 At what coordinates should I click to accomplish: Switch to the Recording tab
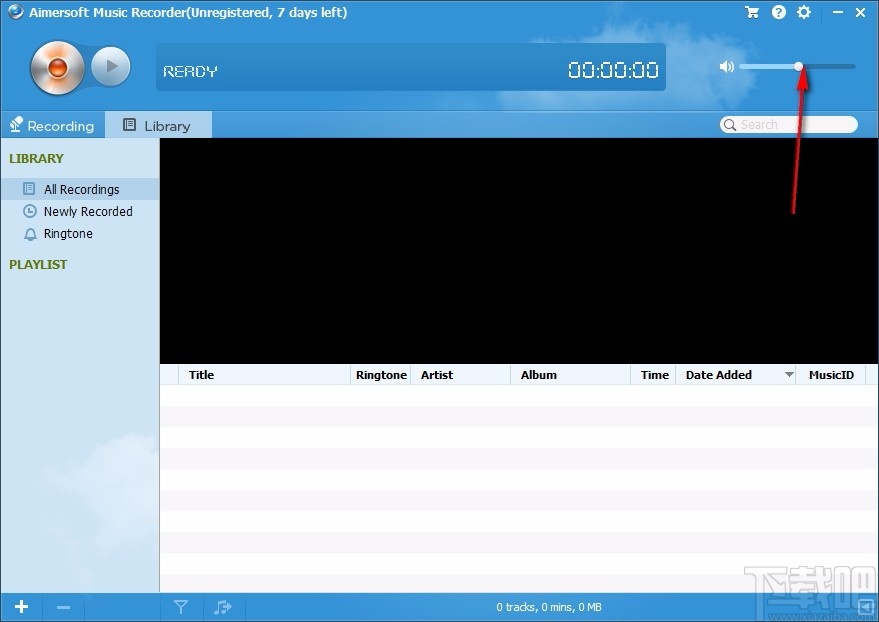[52, 125]
